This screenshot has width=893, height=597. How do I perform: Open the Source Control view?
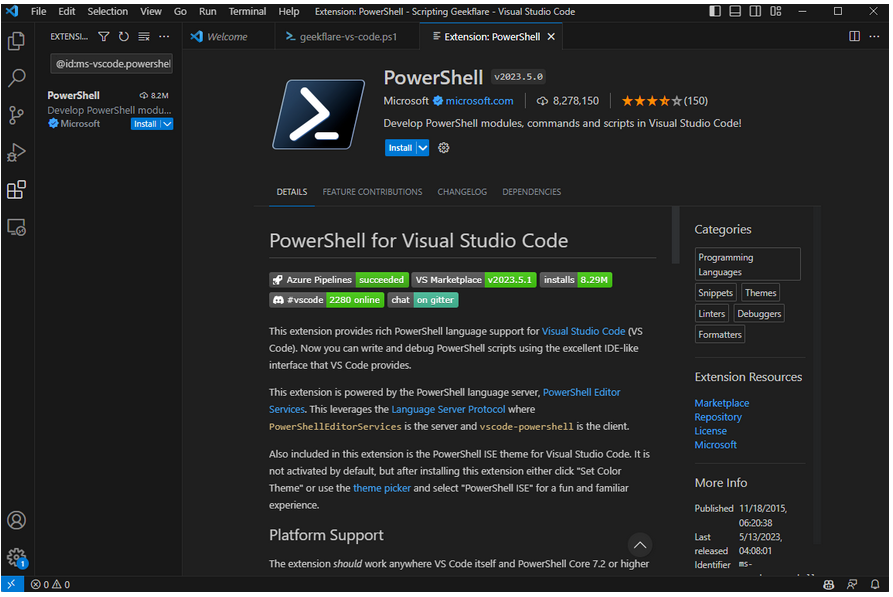pos(17,115)
